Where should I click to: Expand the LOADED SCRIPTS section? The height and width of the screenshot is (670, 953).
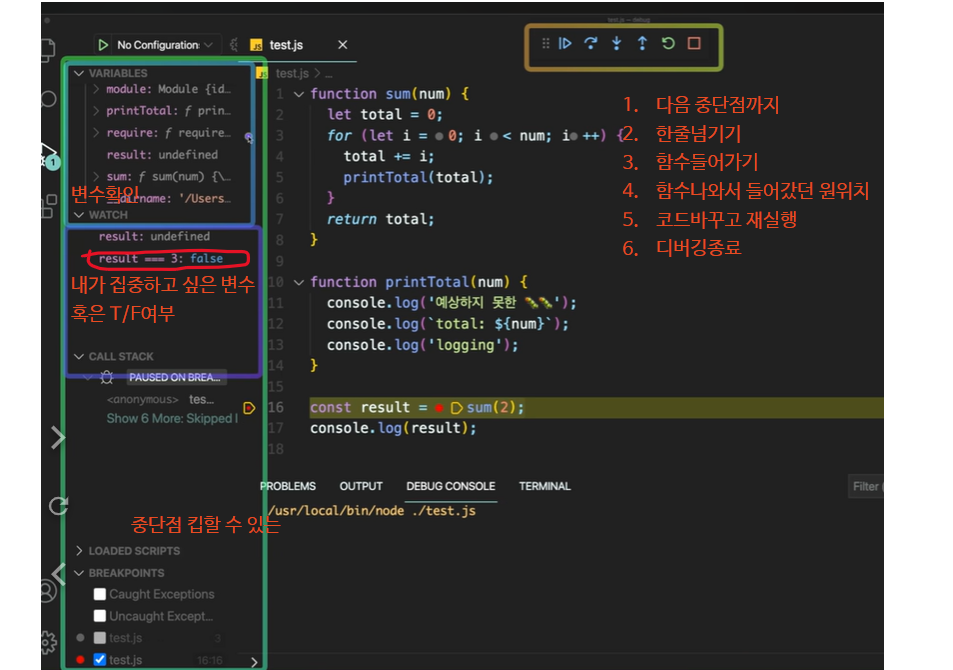click(78, 550)
